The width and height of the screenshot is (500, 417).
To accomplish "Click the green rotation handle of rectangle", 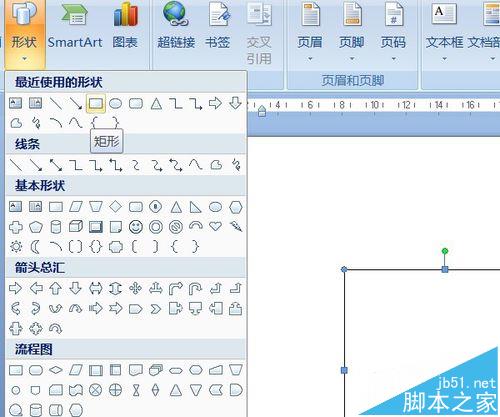I will coord(445,251).
